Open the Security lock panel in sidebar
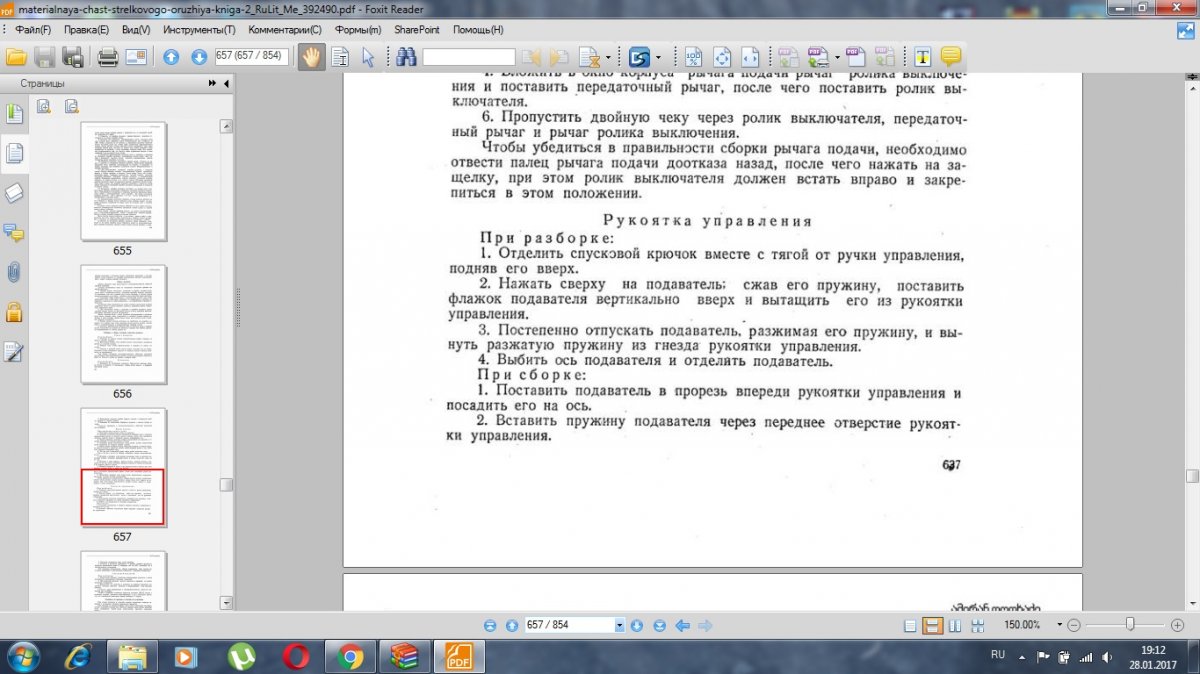 [14, 311]
